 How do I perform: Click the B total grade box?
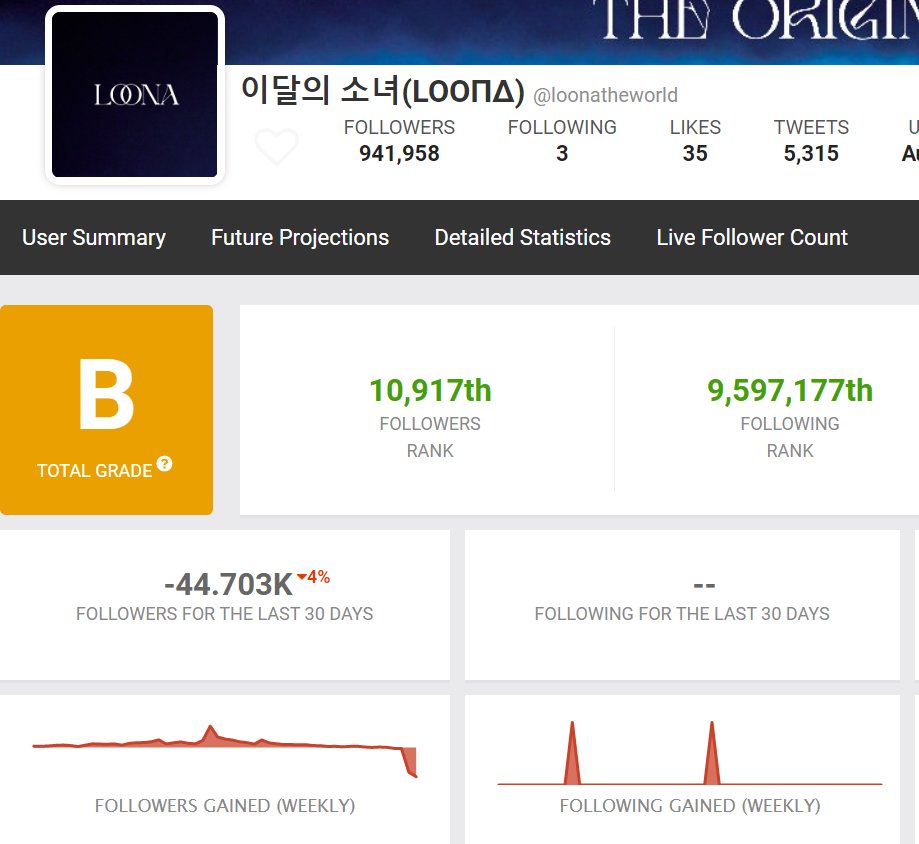tap(107, 410)
